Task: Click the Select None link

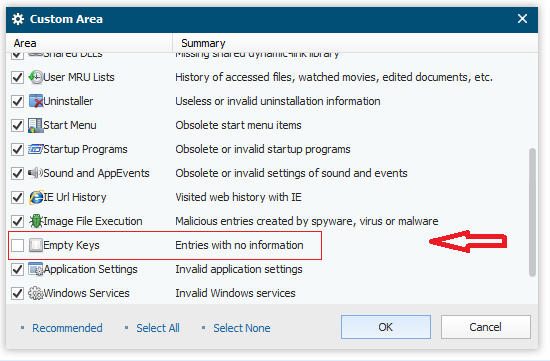Action: [x=242, y=328]
